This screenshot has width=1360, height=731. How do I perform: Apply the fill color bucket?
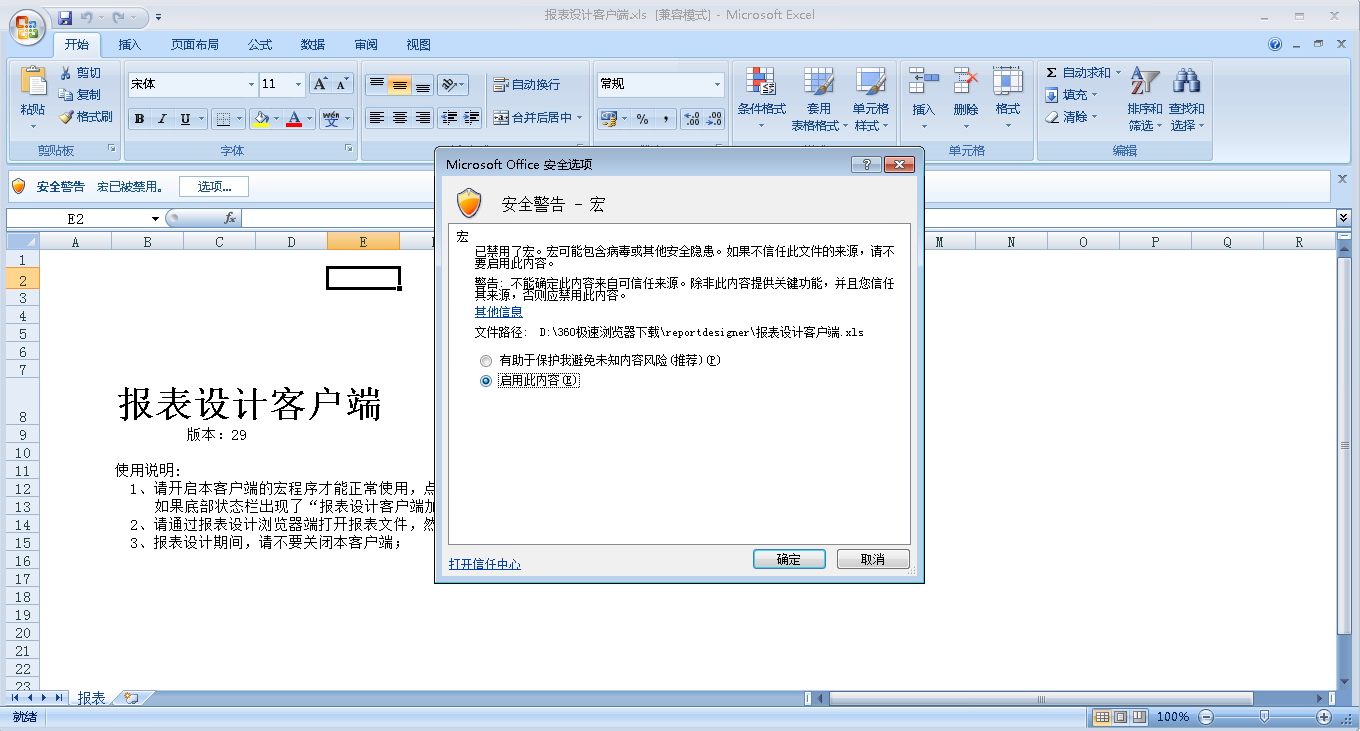point(261,119)
